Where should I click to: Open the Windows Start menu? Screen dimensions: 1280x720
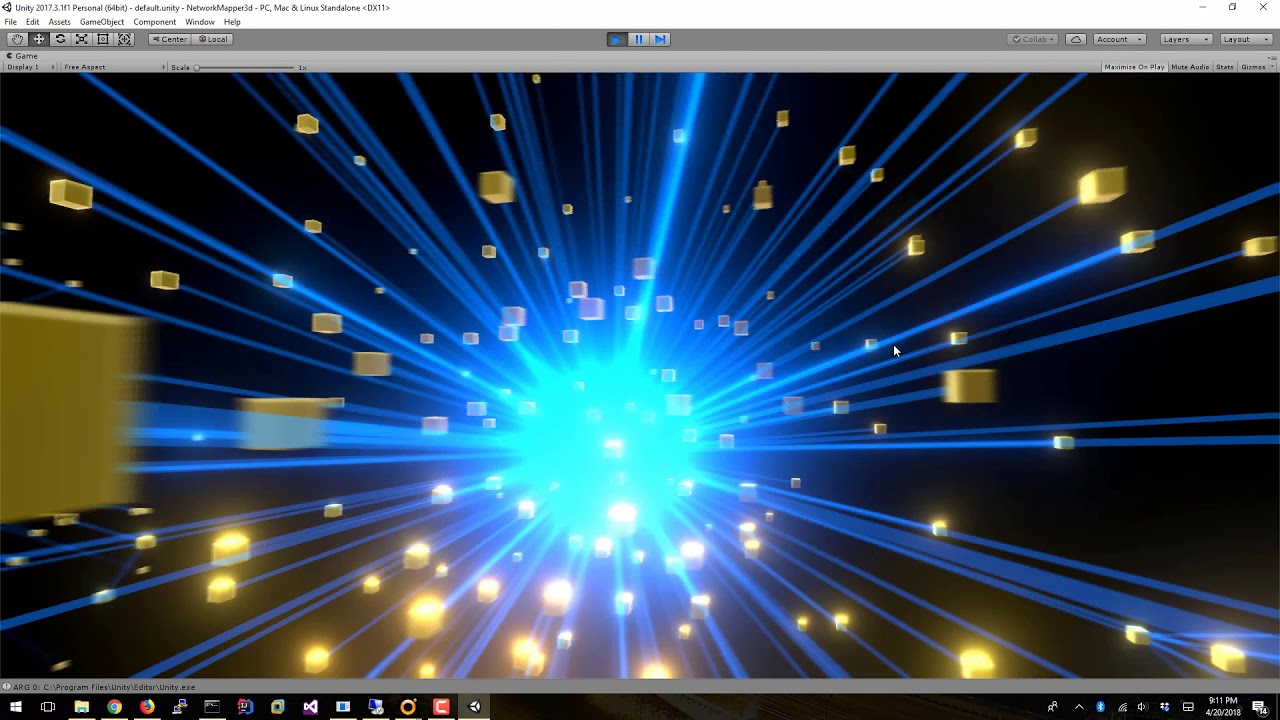point(15,707)
